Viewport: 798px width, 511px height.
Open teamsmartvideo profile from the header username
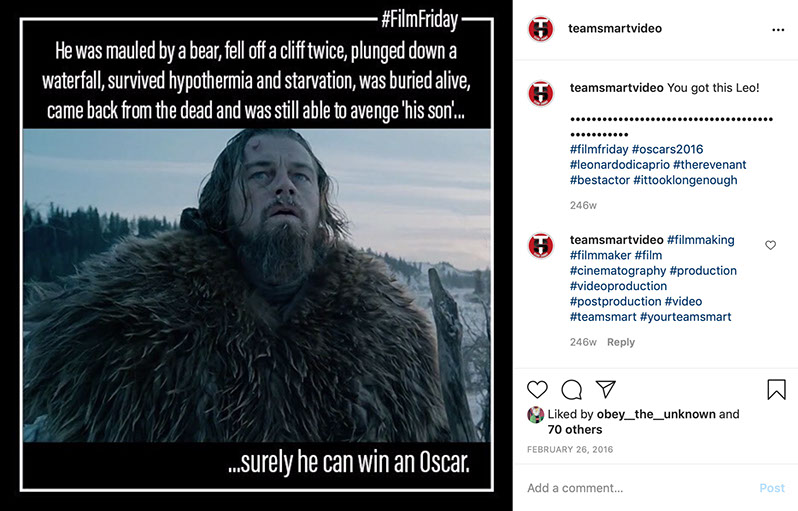(x=614, y=29)
